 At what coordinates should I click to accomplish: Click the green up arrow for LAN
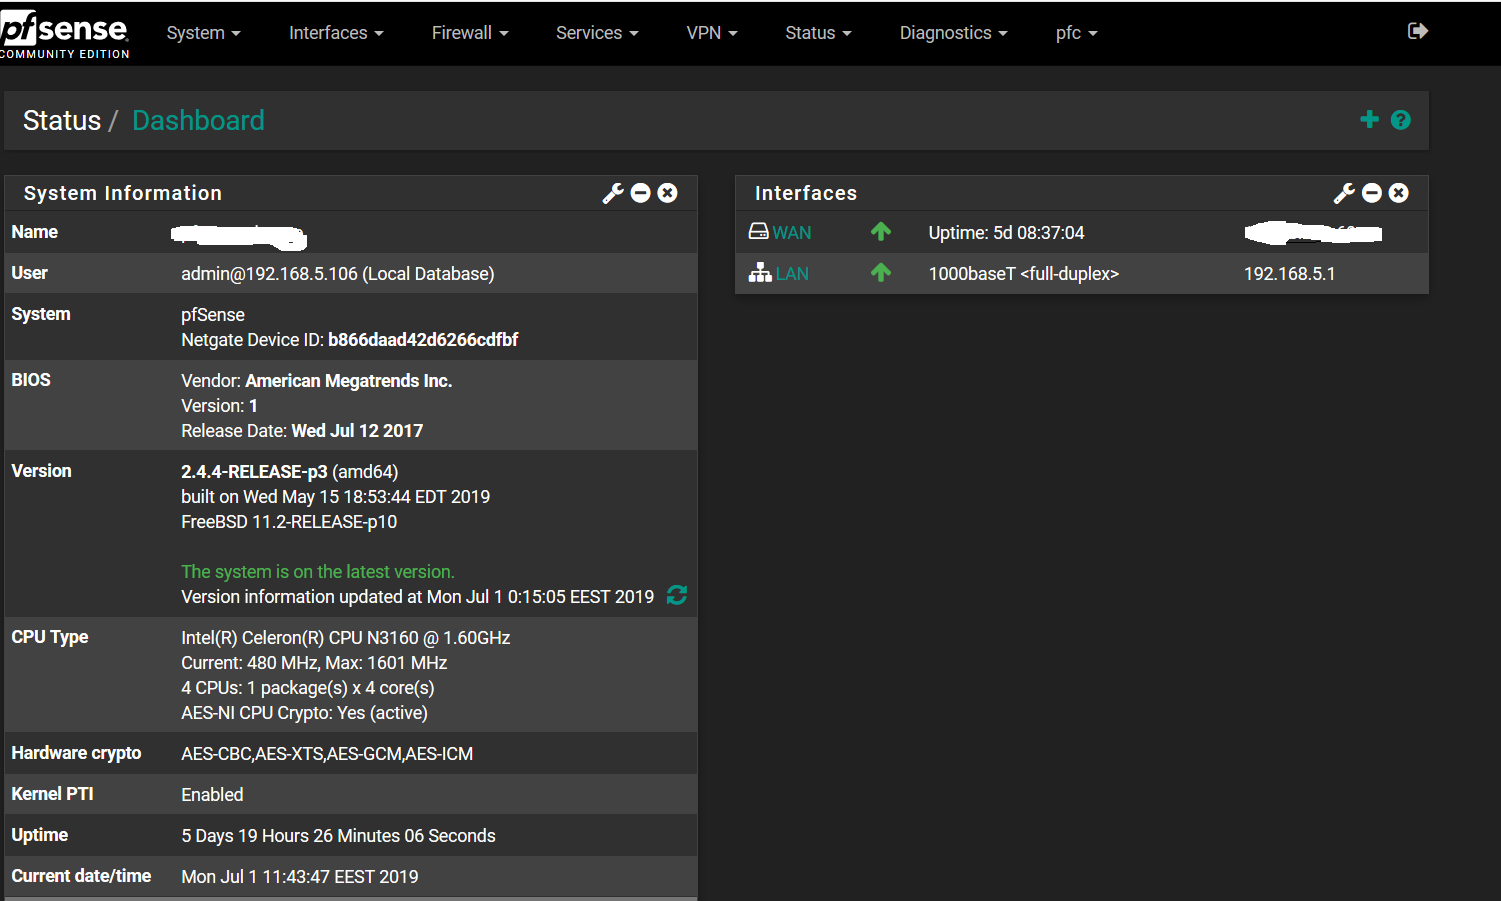point(881,272)
